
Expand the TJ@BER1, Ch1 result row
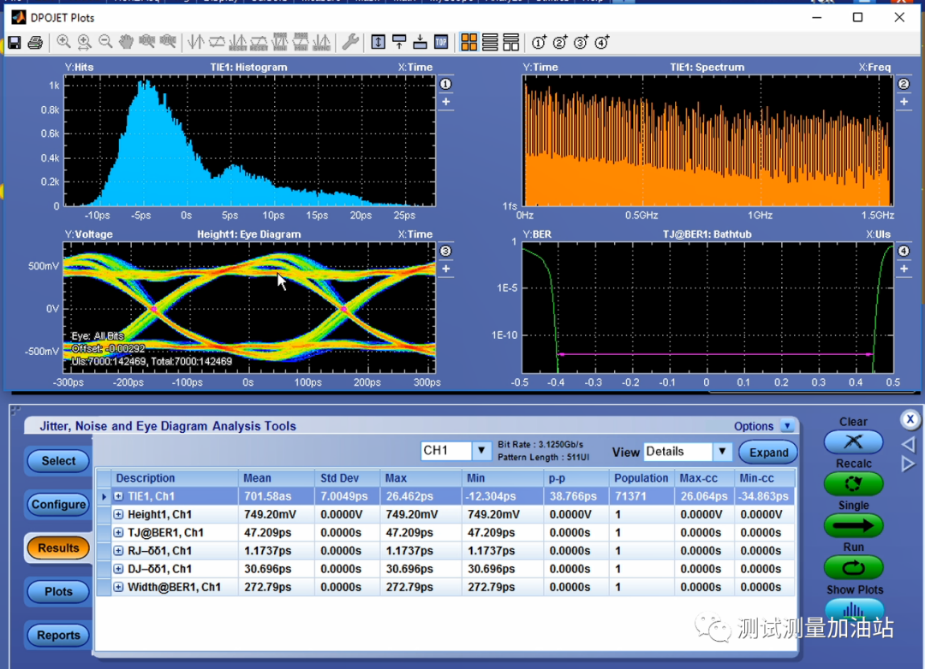(x=119, y=533)
